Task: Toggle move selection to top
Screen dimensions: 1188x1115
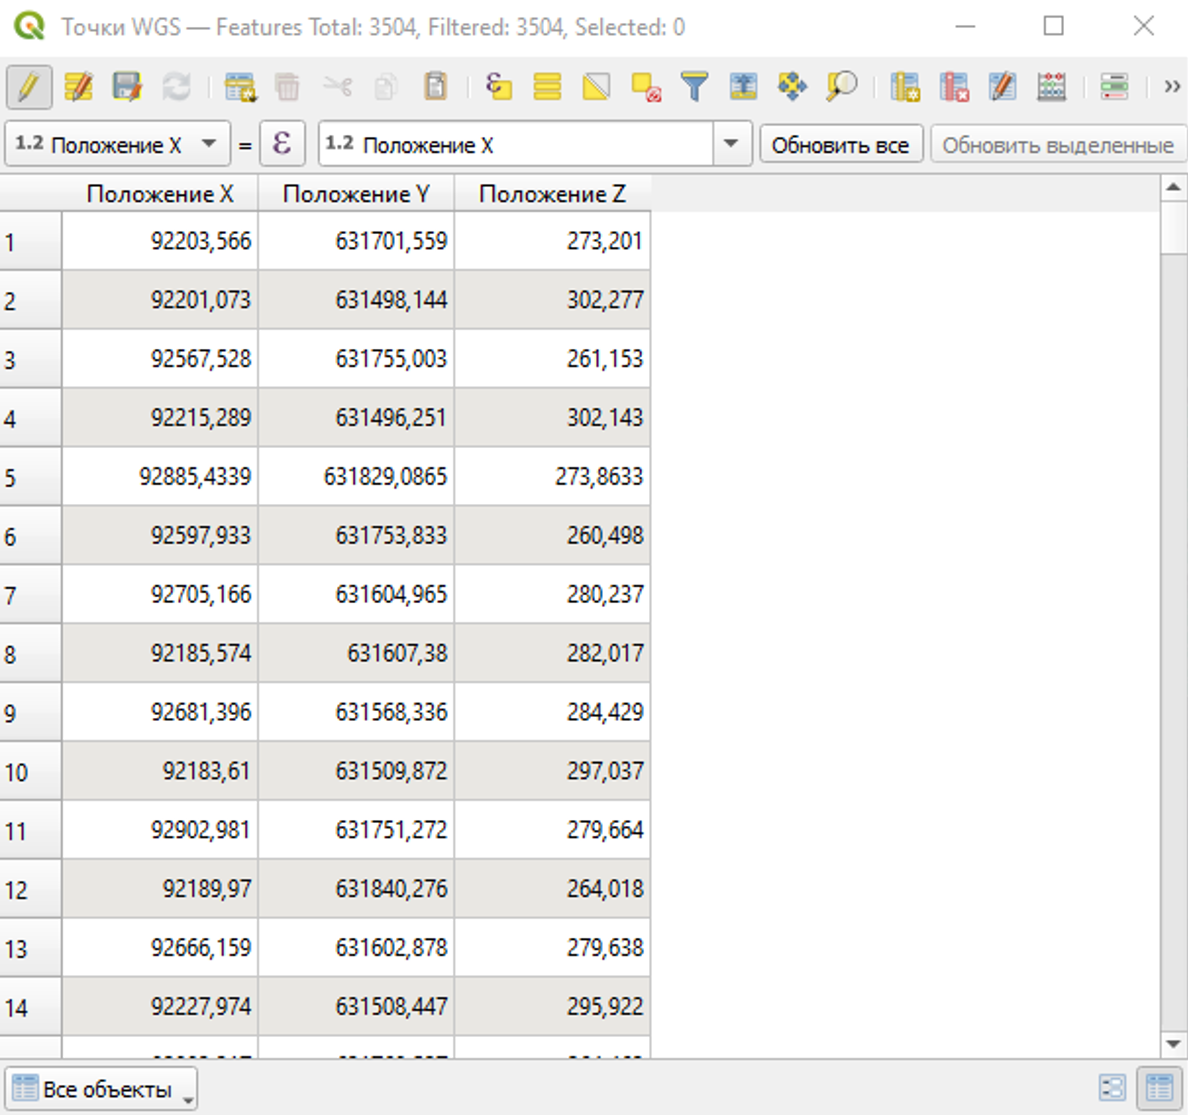Action: tap(743, 87)
